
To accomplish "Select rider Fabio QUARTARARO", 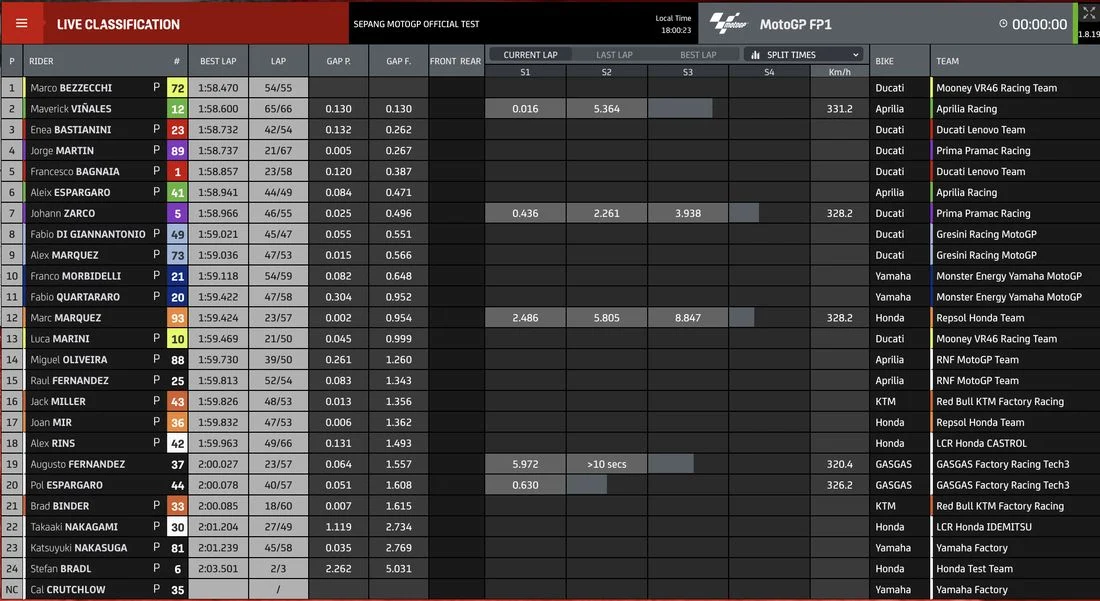I will coord(75,297).
